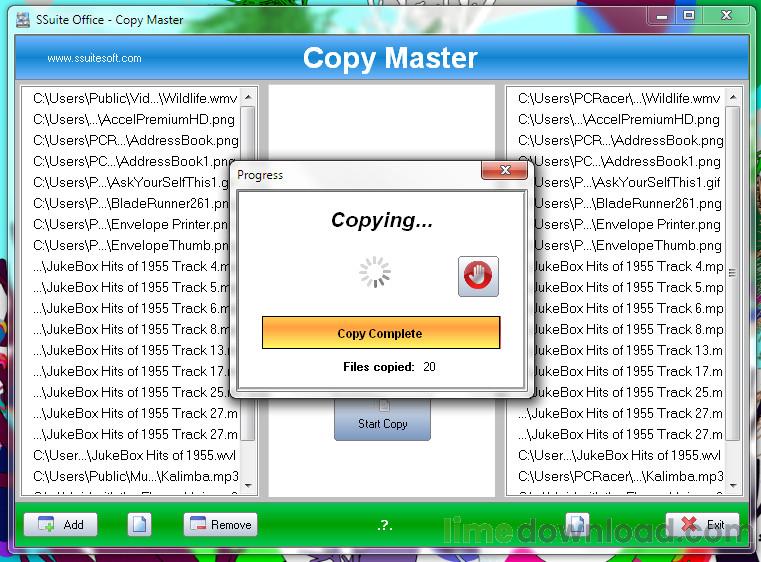Minimize the Copy Master window

point(662,16)
